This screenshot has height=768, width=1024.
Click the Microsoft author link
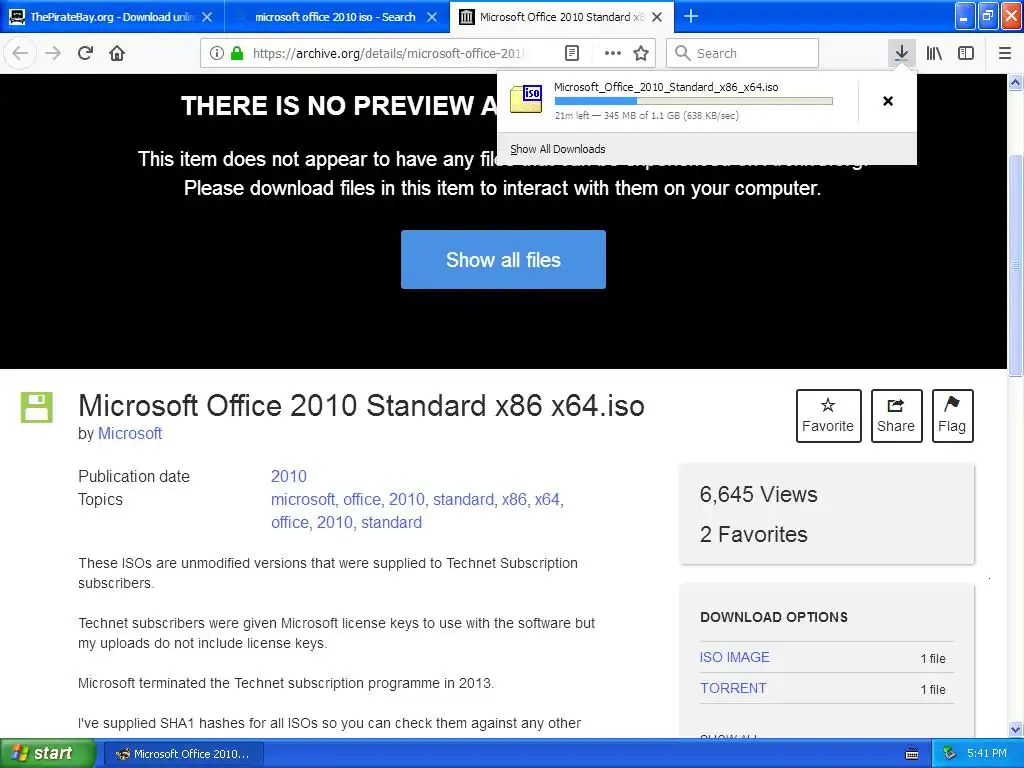coord(130,434)
